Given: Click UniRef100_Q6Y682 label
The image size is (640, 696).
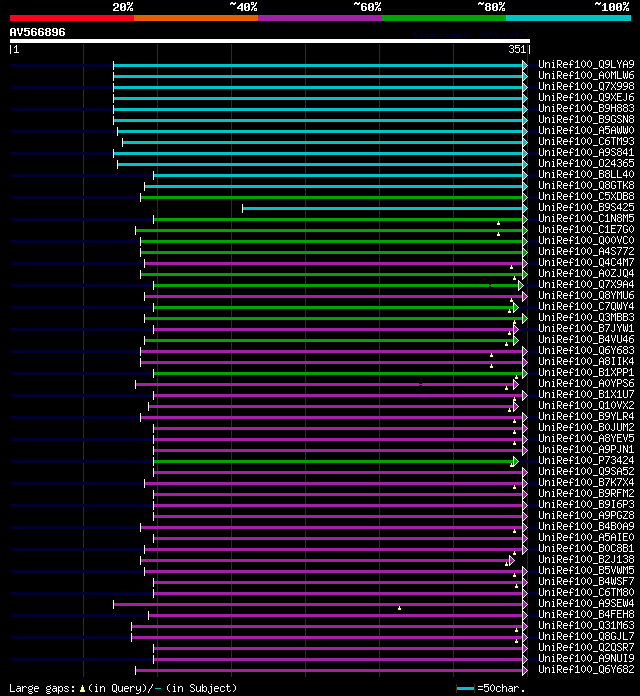Looking at the screenshot, I should (586, 669).
